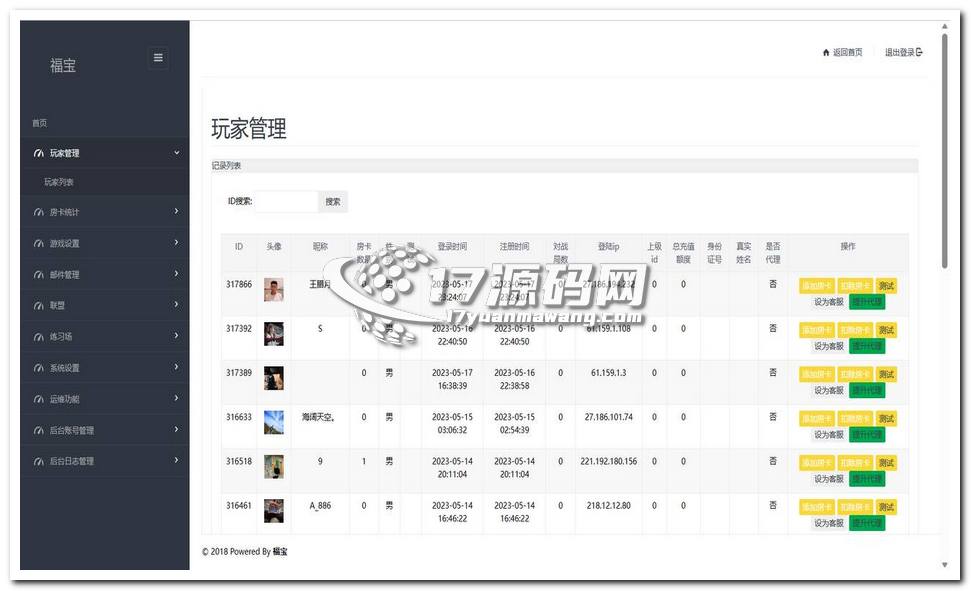971x591 pixels.
Task: Focus the ID搜索 input field
Action: point(286,202)
